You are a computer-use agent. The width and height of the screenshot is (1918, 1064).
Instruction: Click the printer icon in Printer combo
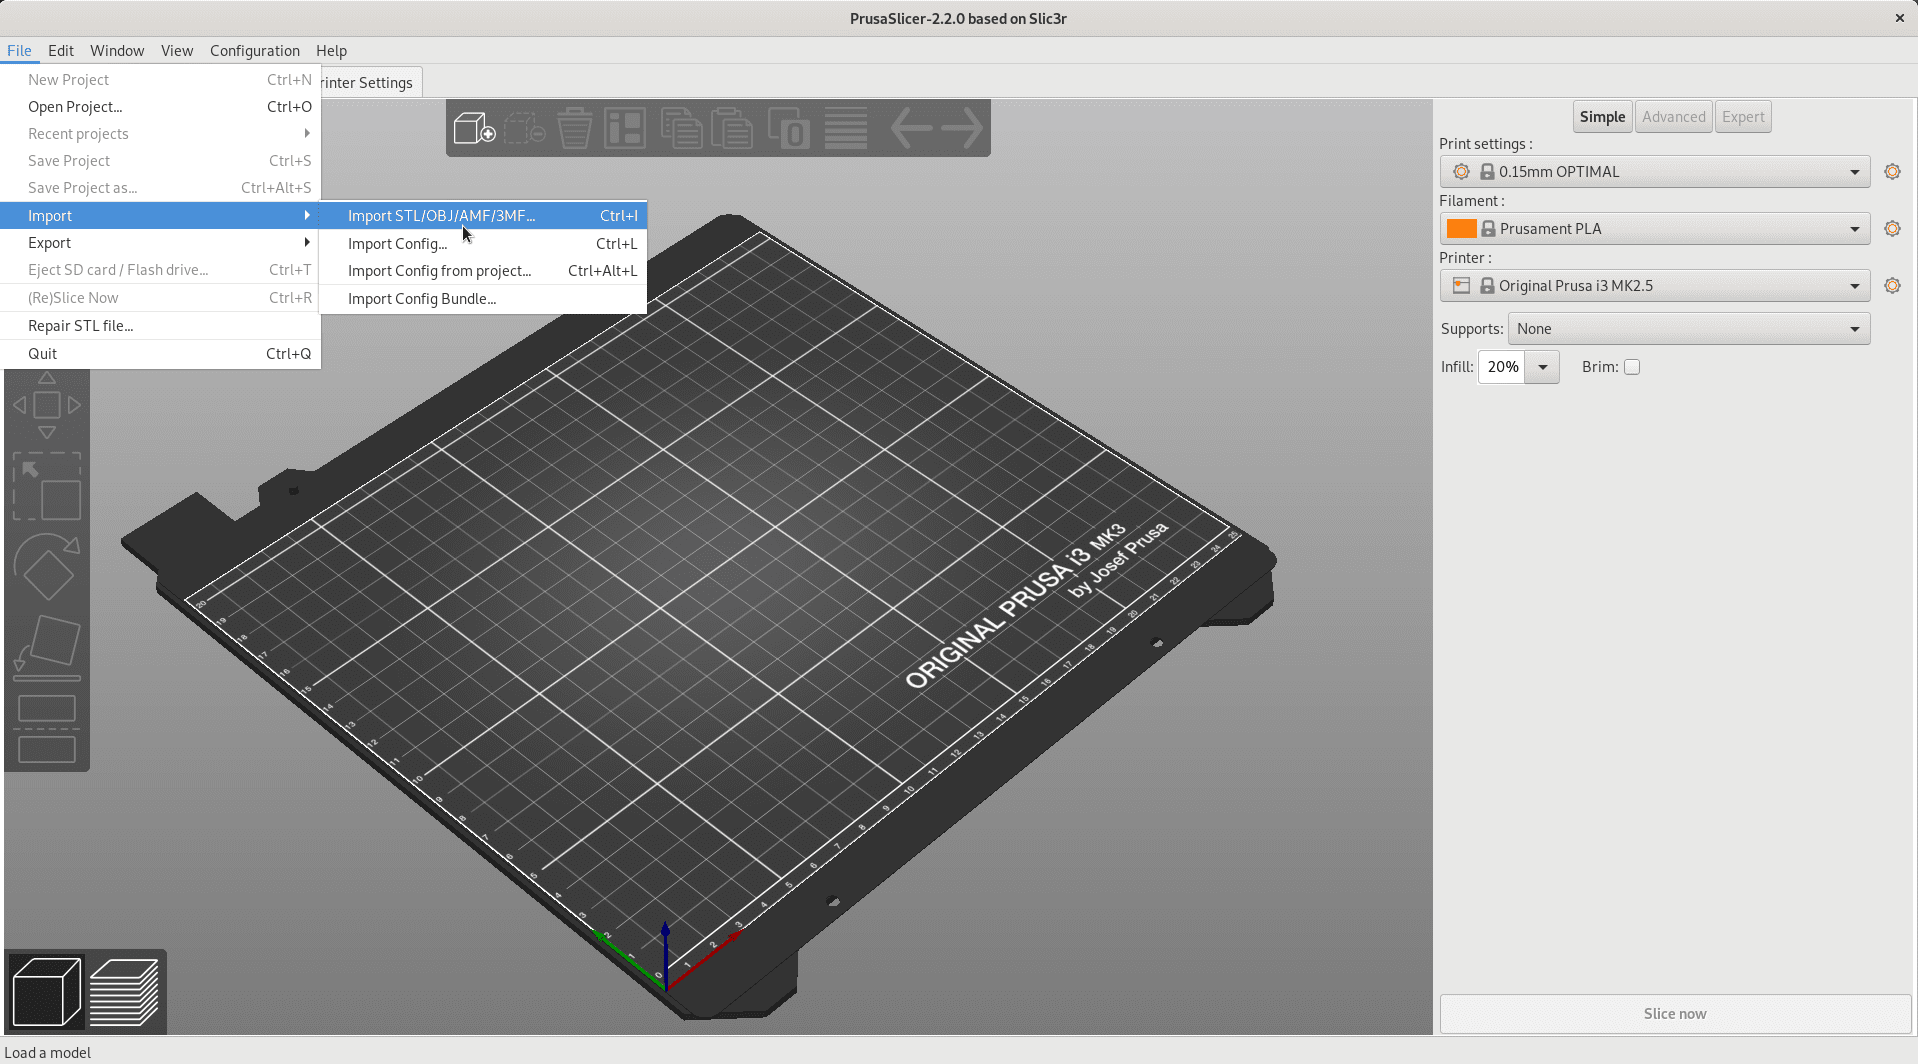coord(1461,286)
